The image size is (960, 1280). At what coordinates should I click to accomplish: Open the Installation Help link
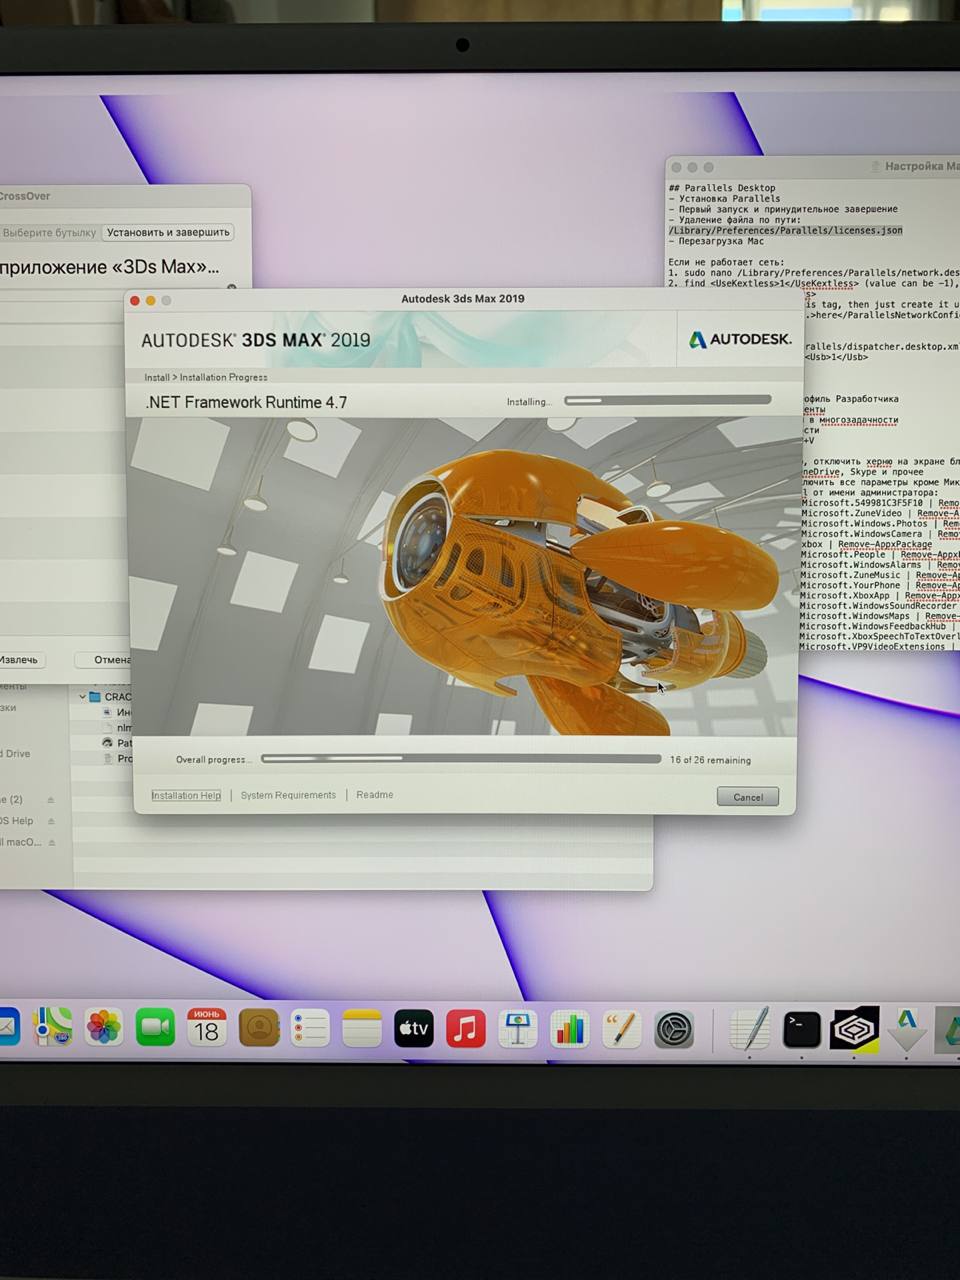point(186,795)
